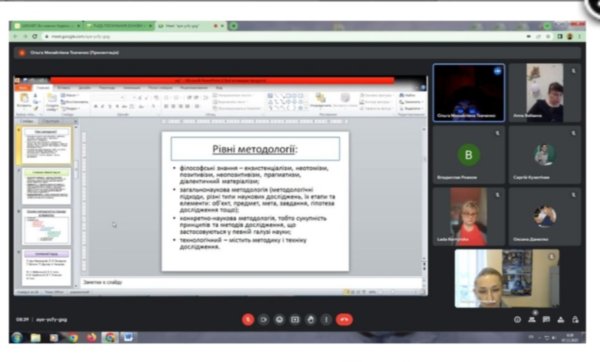Open the orange File tab in PowerPoint
Viewport: 600px width, 362px height.
(x=22, y=88)
